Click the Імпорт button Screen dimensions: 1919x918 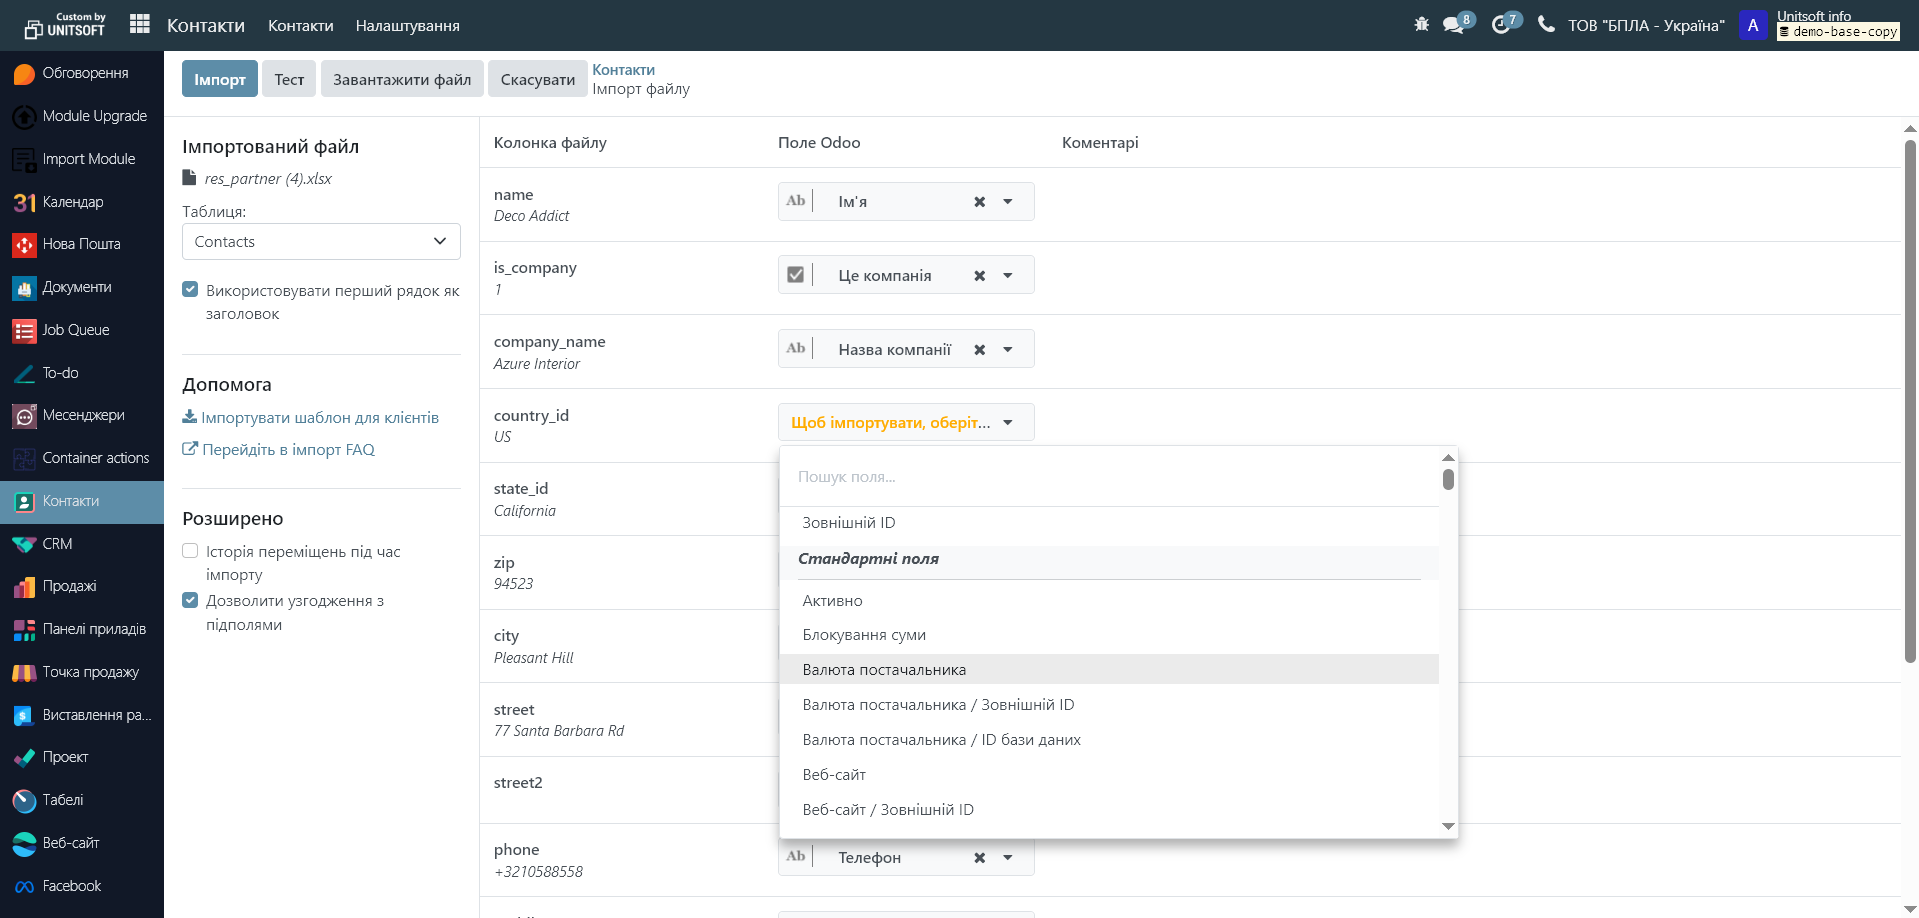click(x=220, y=79)
